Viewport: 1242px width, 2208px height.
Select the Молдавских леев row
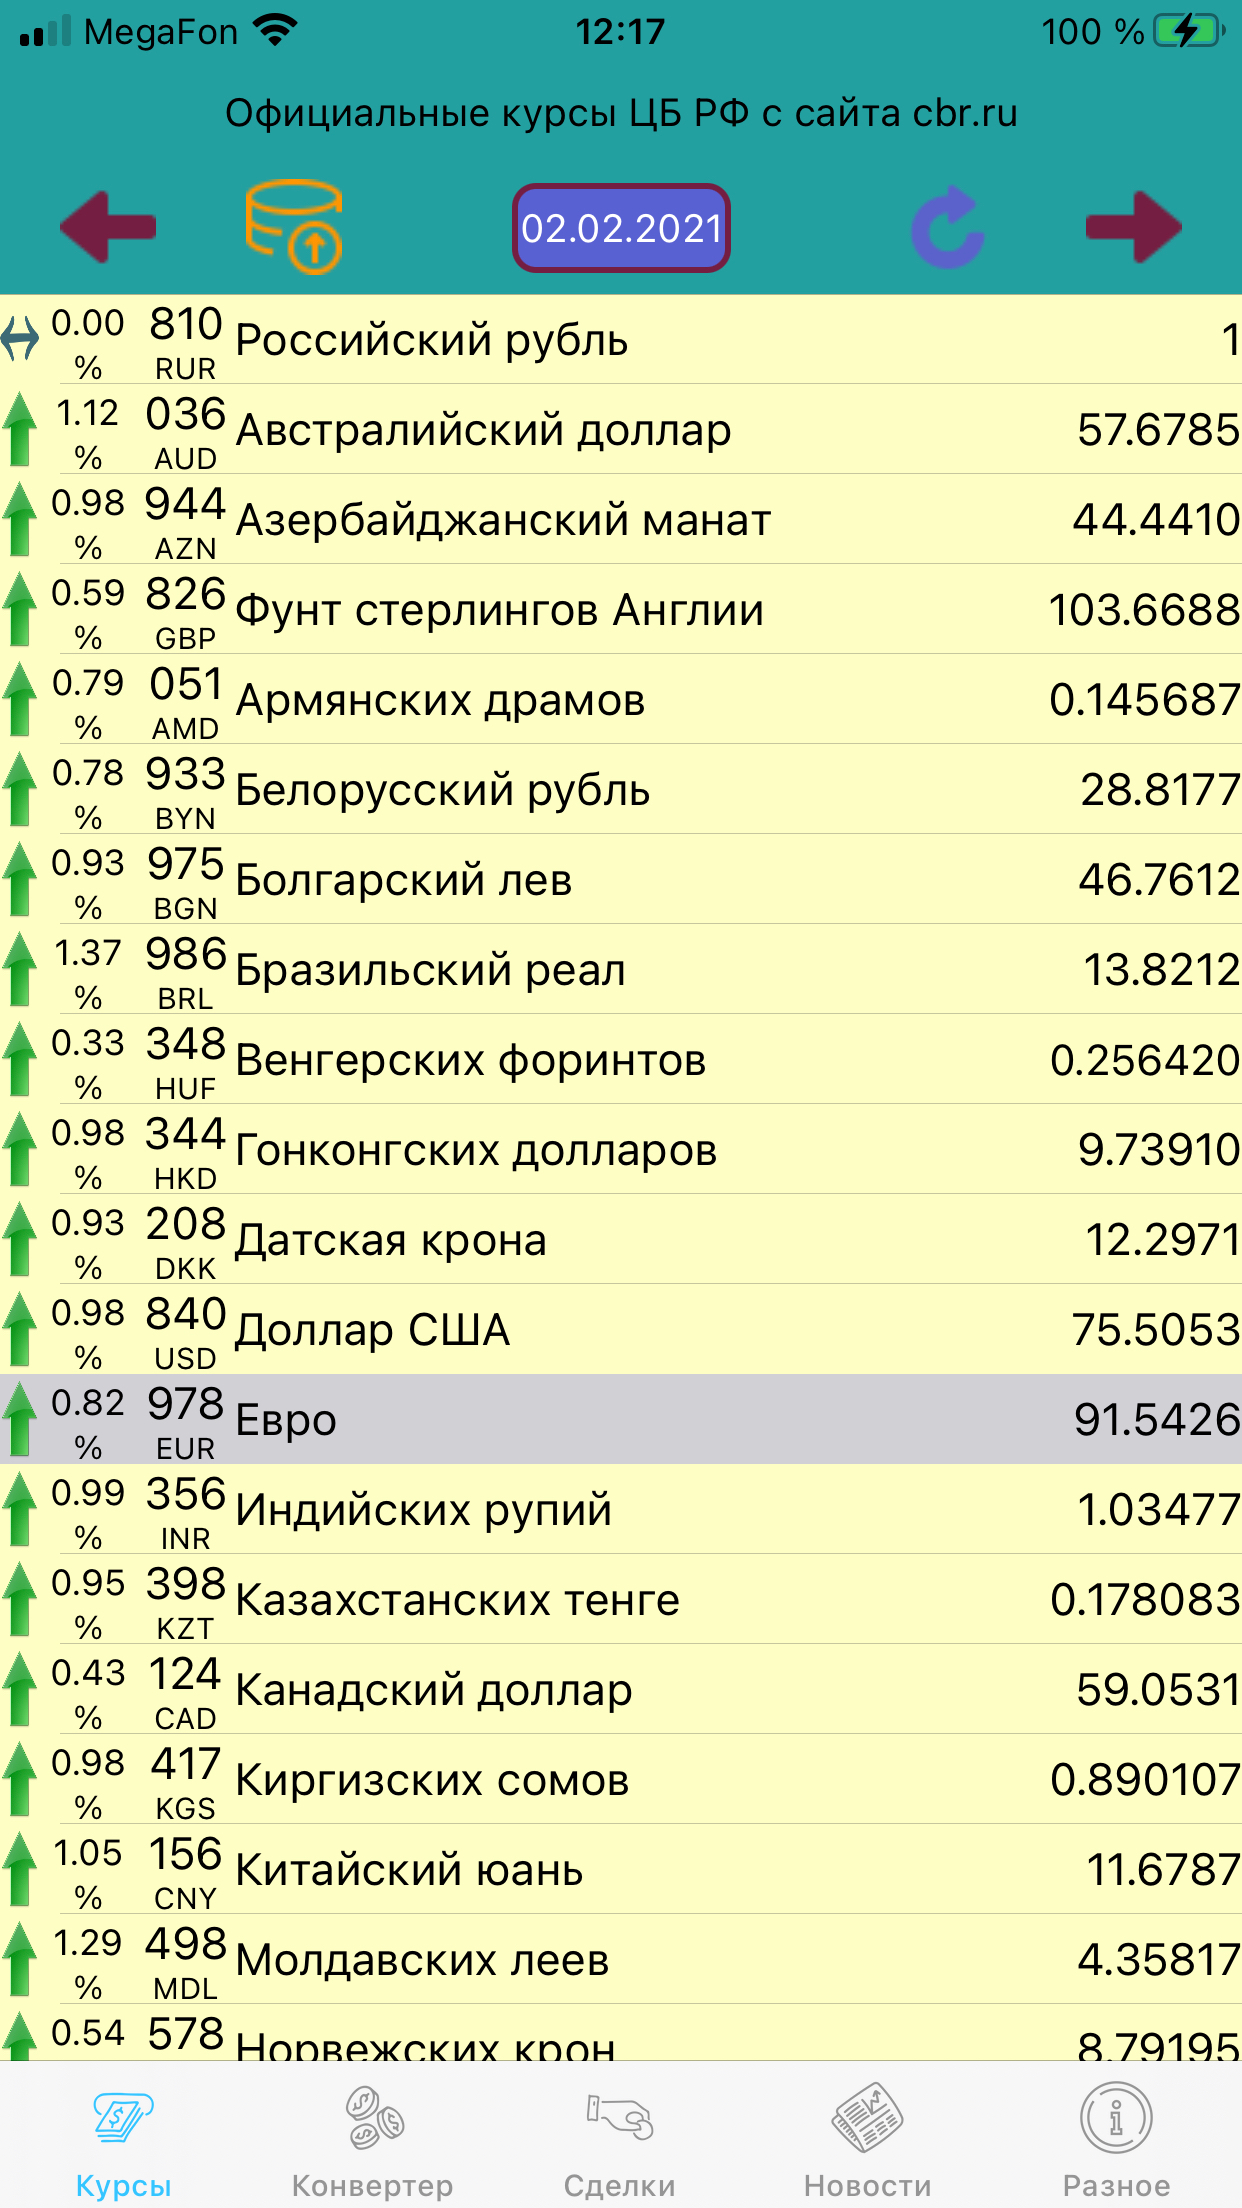coord(621,1960)
